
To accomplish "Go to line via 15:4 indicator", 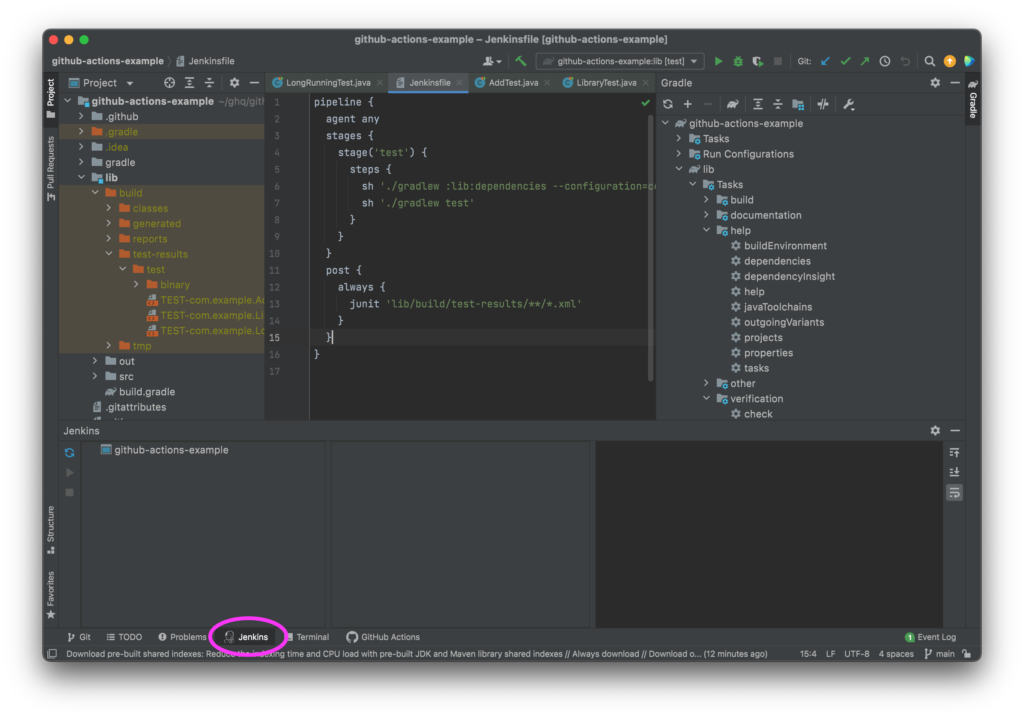I will point(808,654).
